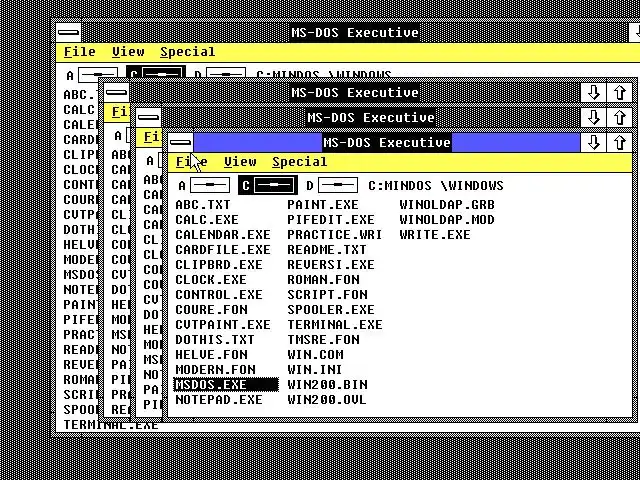Click title bar of third MS-DOS Executive window
This screenshot has height=480, width=640.
coord(371,118)
